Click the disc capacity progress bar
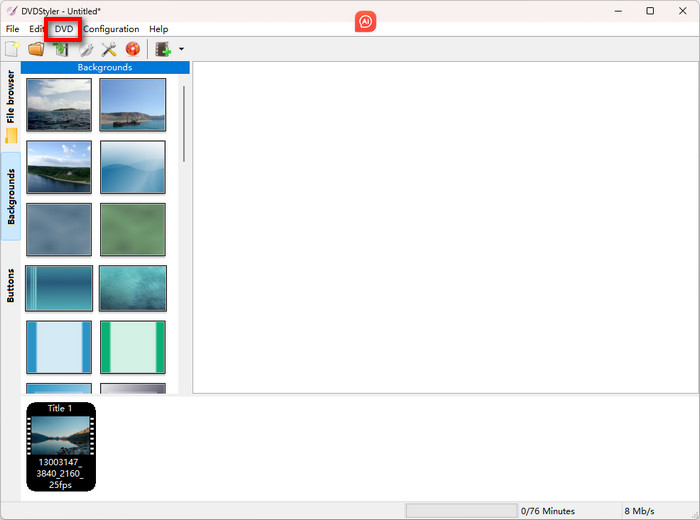Viewport: 700px width, 520px height. [460, 511]
